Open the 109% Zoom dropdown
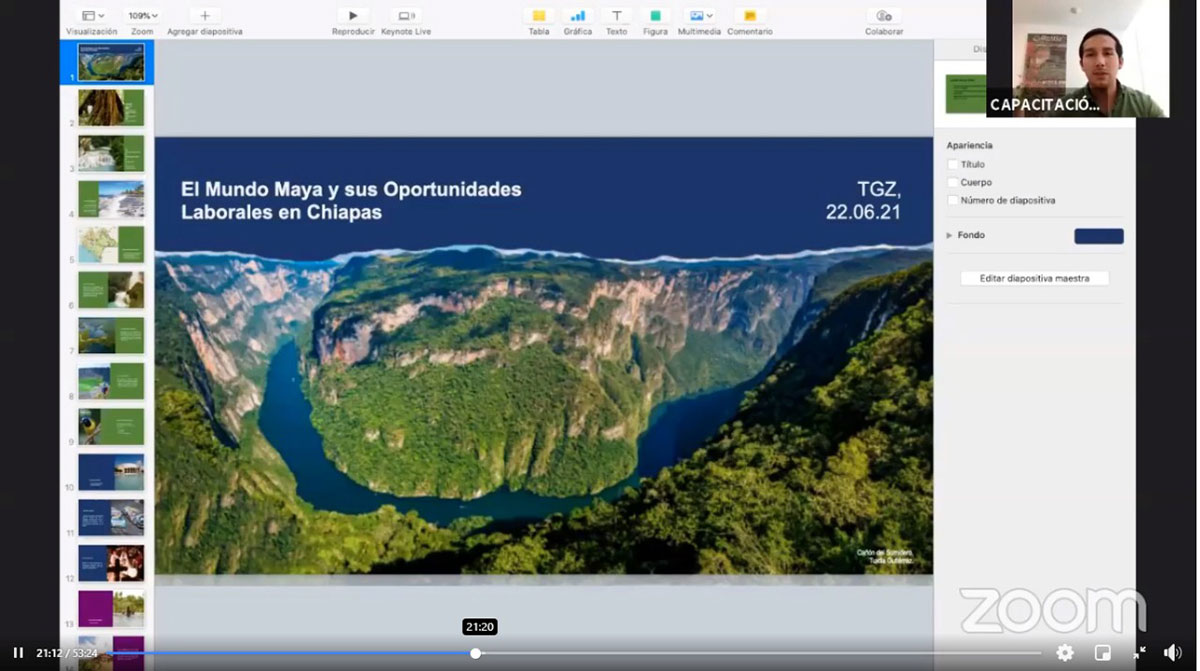This screenshot has width=1200, height=671. point(142,16)
